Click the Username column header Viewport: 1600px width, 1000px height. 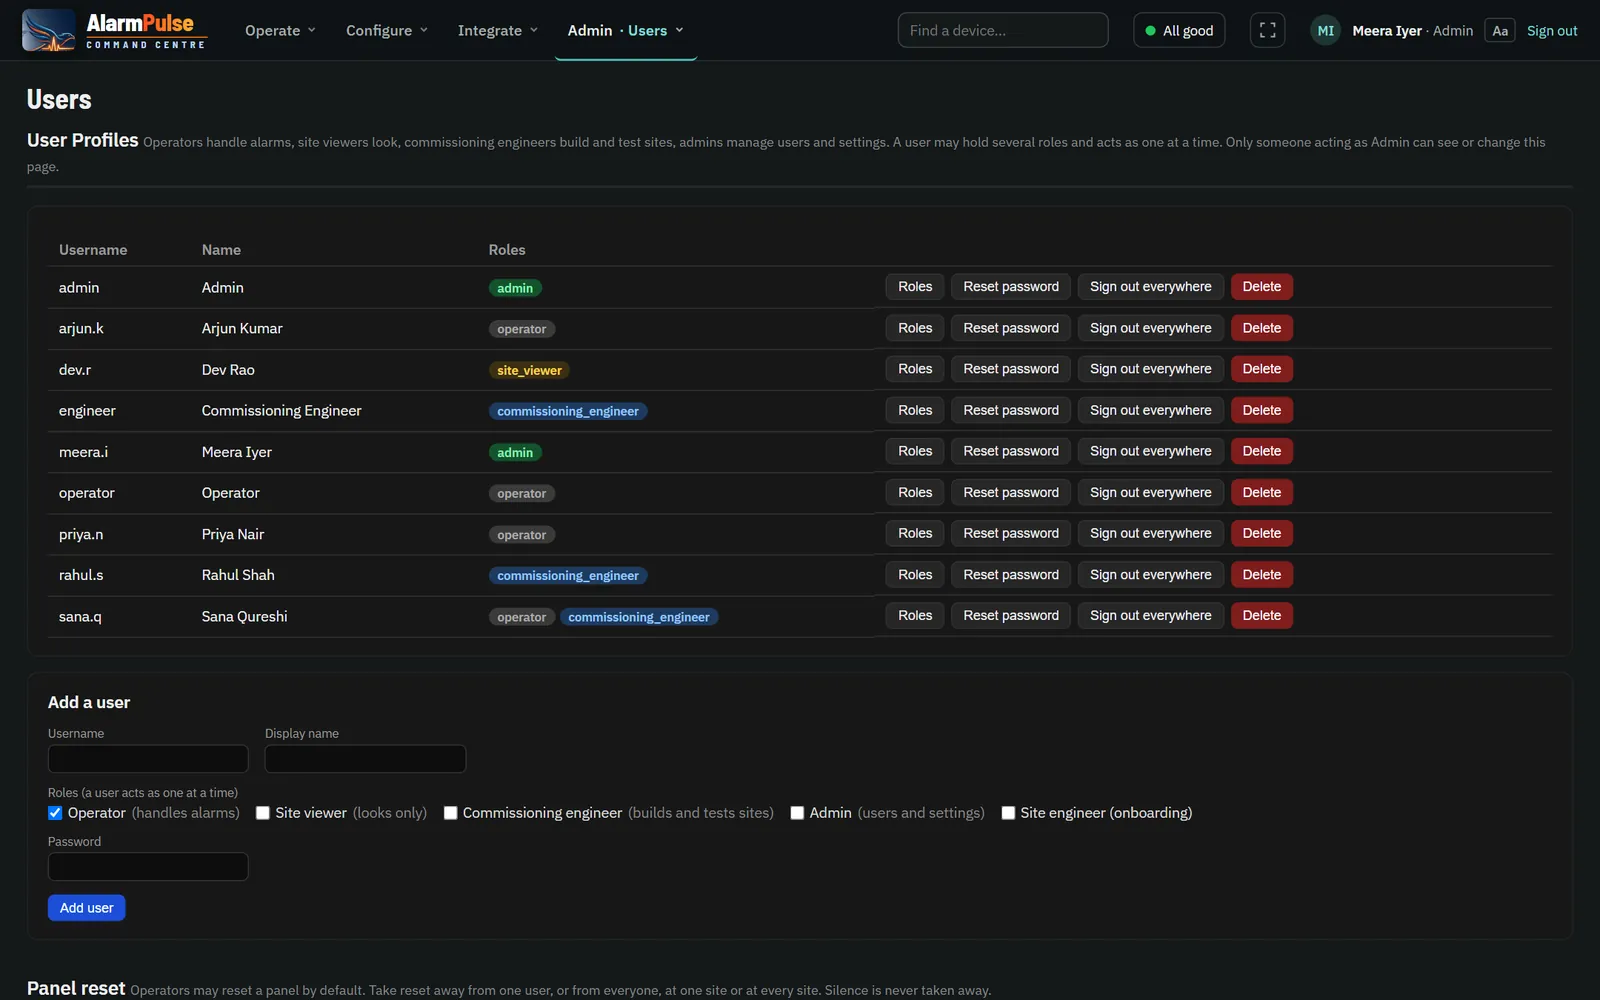tap(93, 250)
